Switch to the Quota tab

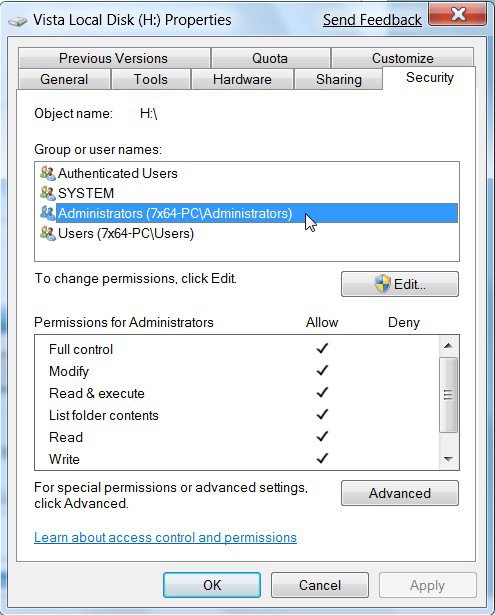(x=270, y=58)
